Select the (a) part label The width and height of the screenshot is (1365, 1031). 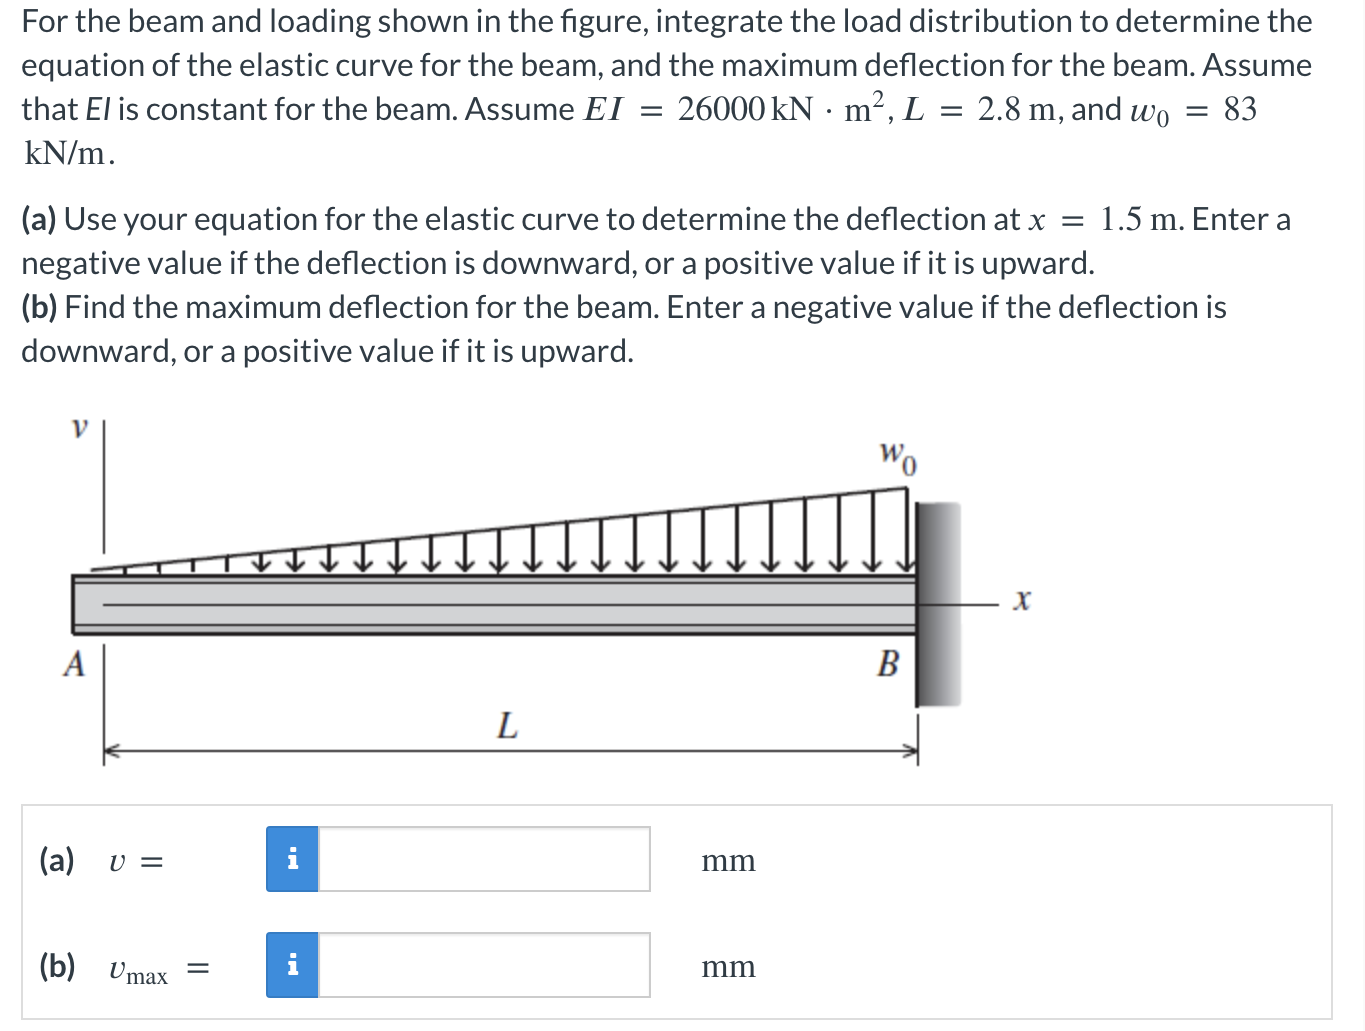tap(55, 860)
